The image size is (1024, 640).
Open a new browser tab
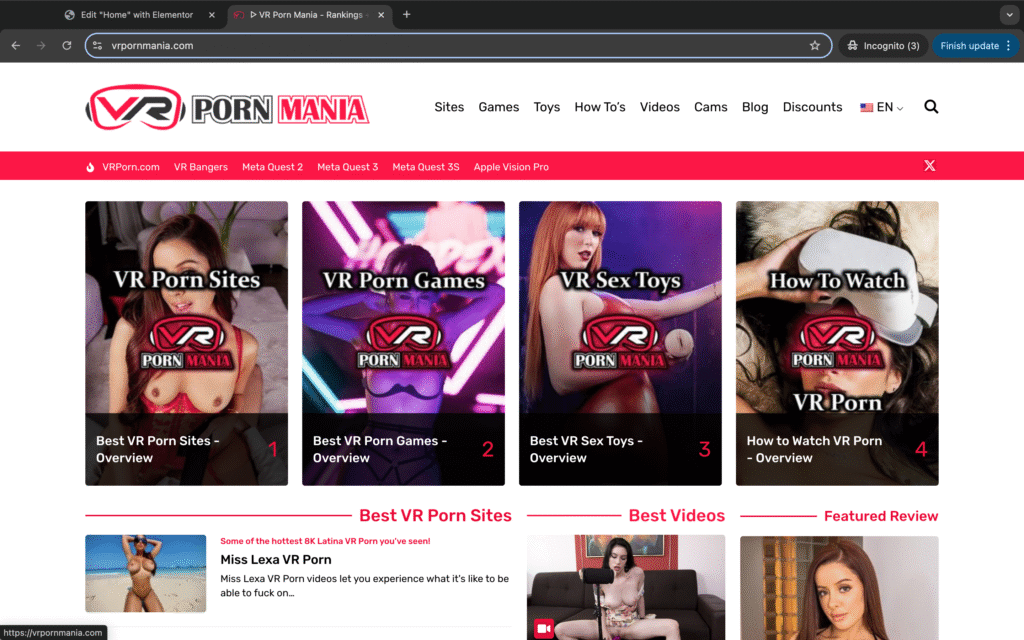pyautogui.click(x=406, y=14)
